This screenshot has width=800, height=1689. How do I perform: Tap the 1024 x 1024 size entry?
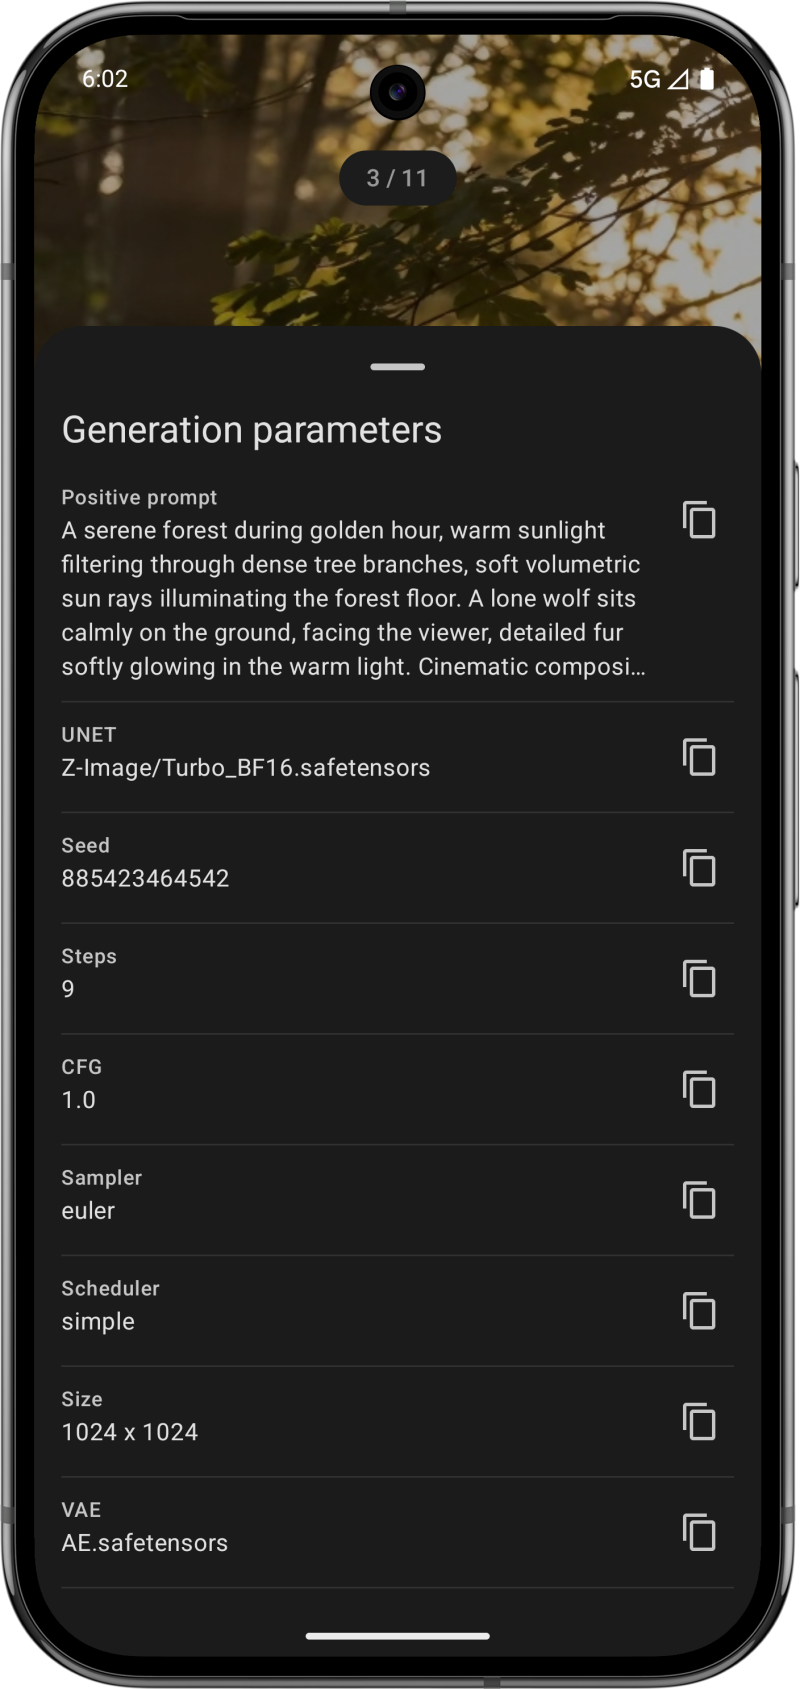(130, 1432)
